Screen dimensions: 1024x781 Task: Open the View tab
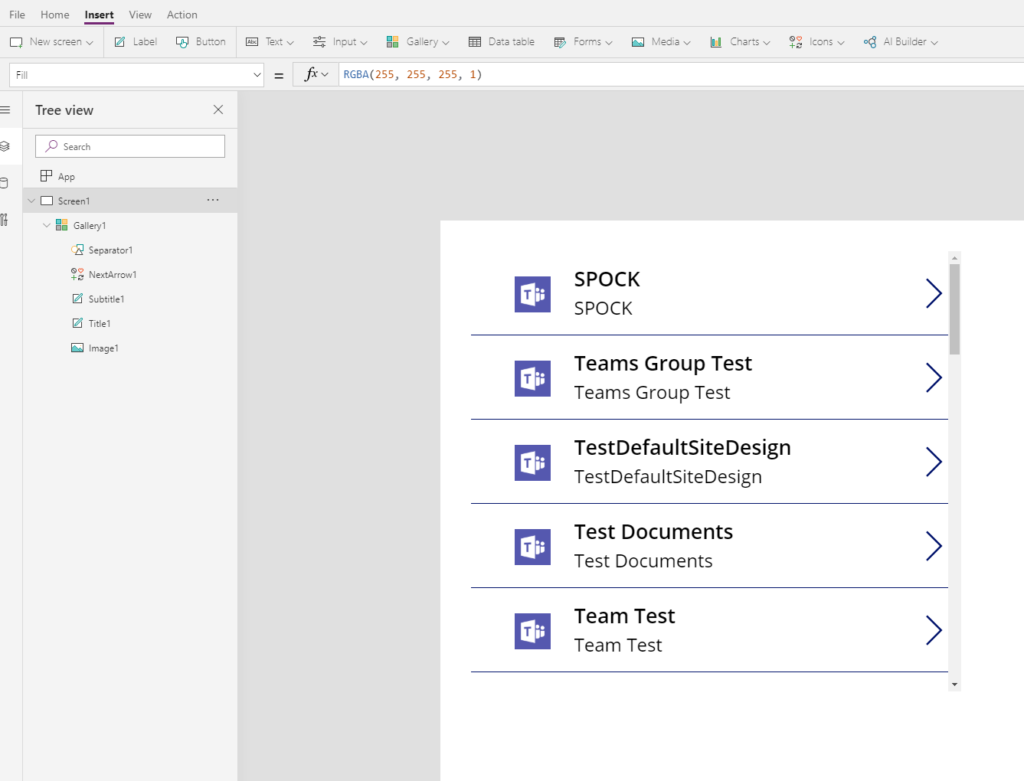[x=140, y=14]
